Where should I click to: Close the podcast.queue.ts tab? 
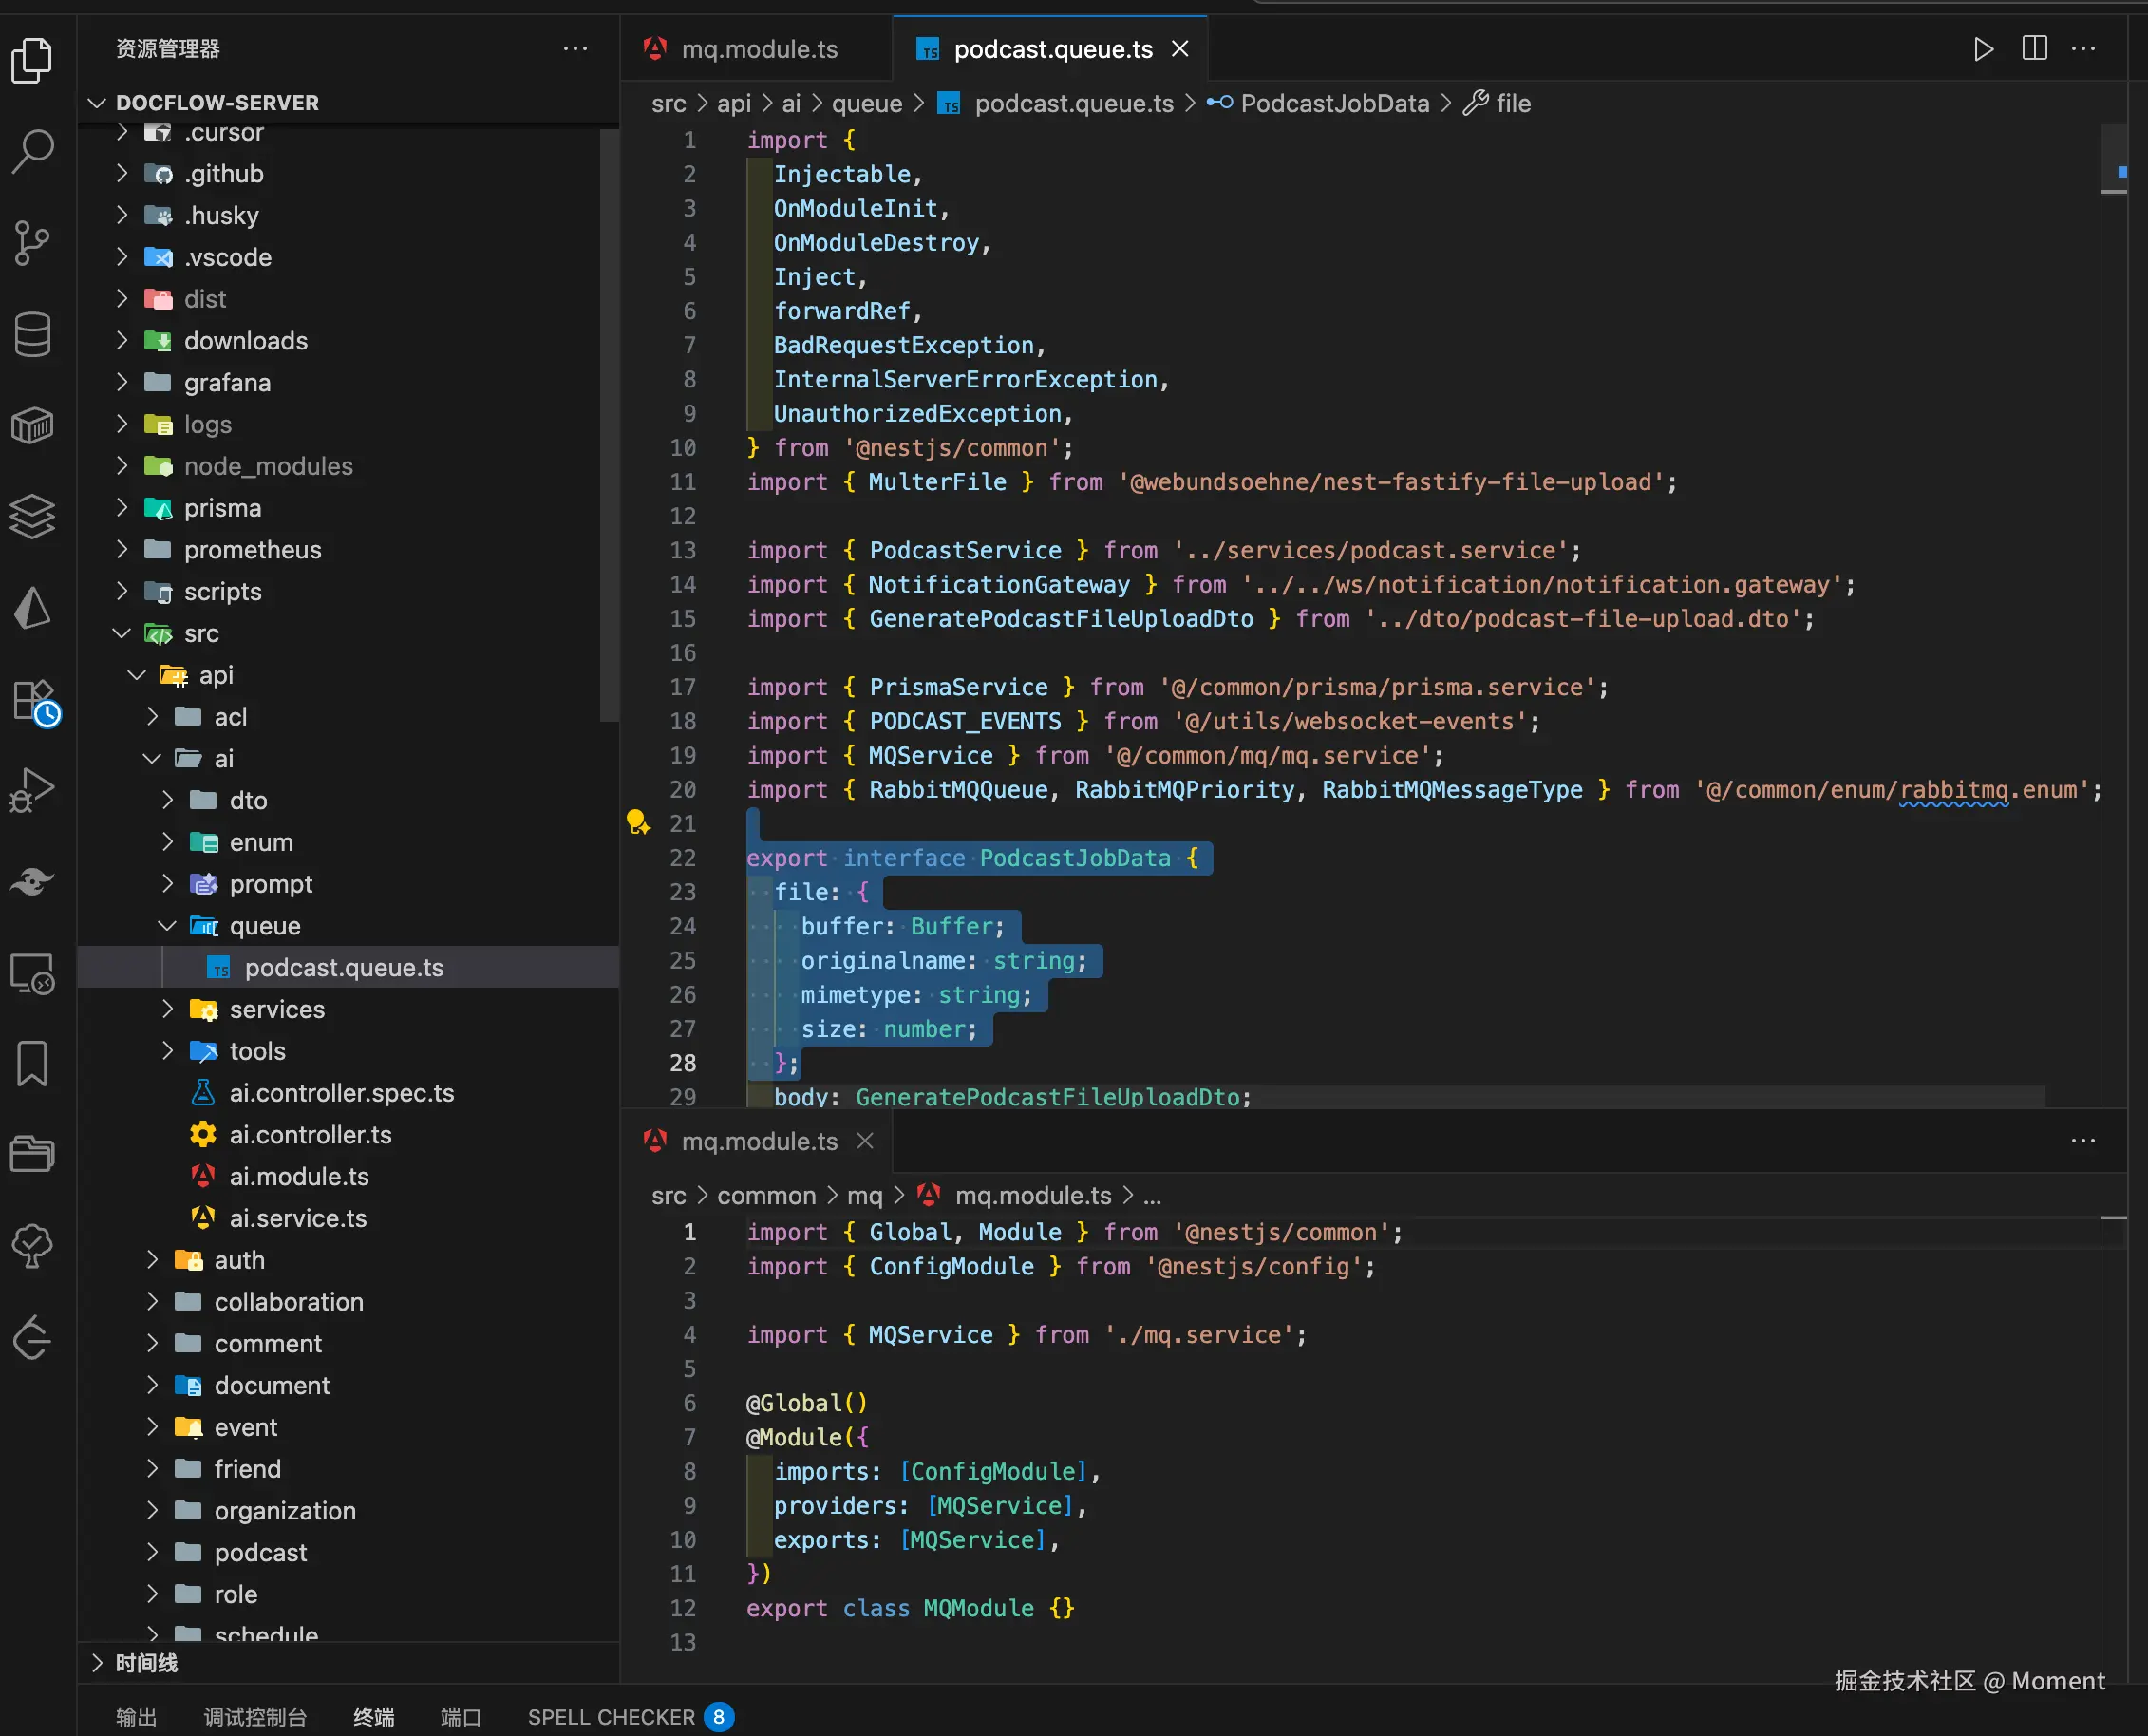[x=1180, y=49]
